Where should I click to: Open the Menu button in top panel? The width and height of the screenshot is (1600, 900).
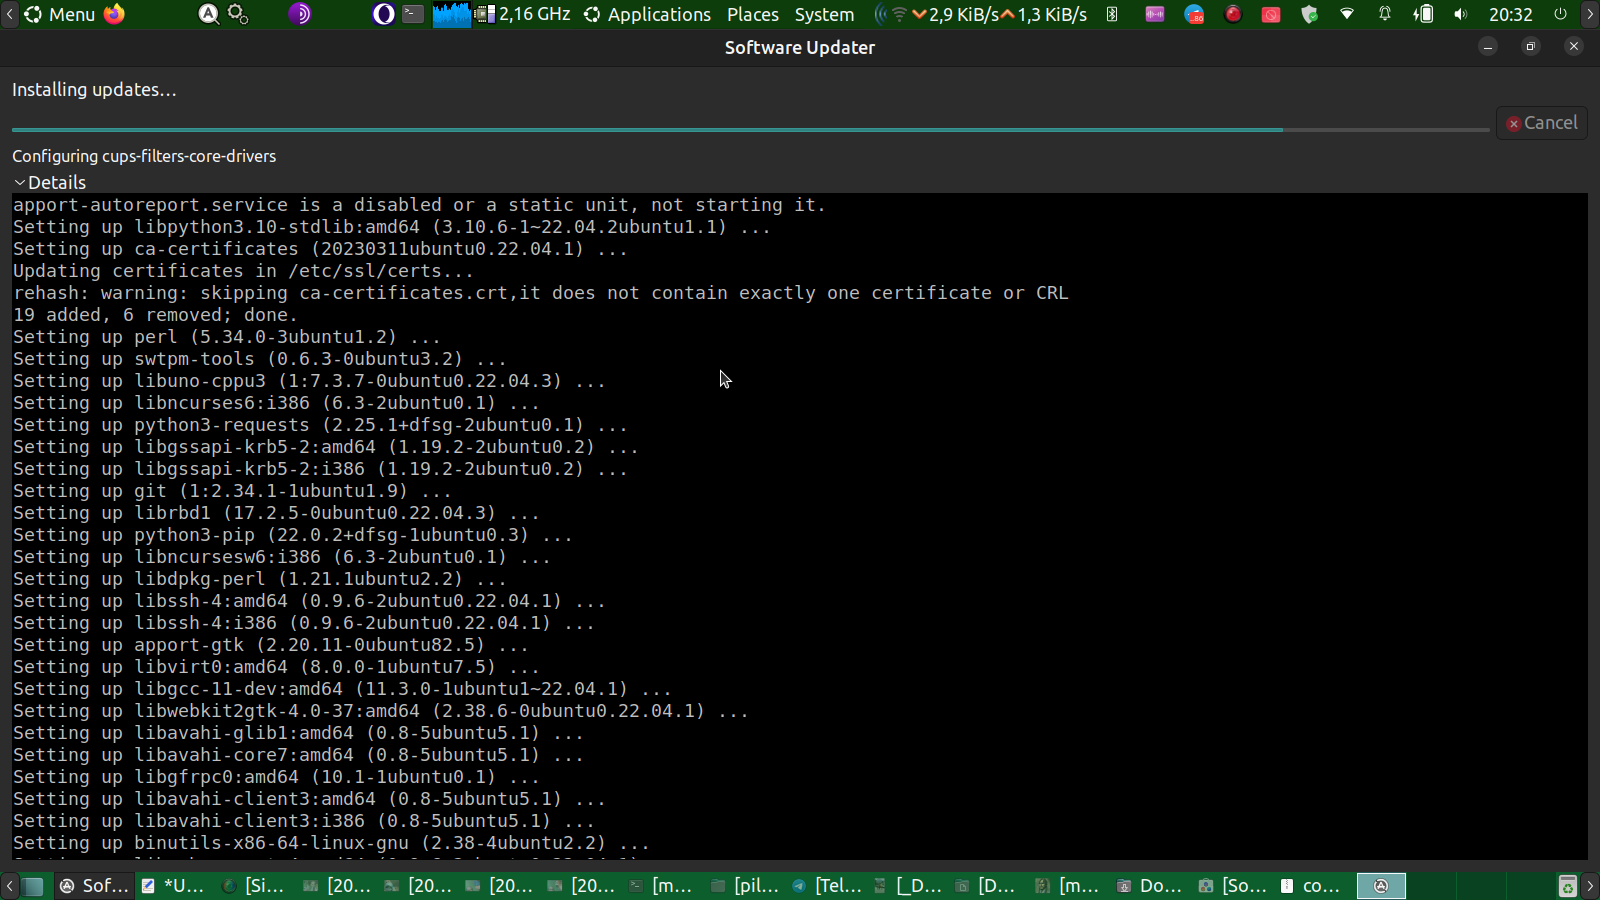pyautogui.click(x=60, y=14)
